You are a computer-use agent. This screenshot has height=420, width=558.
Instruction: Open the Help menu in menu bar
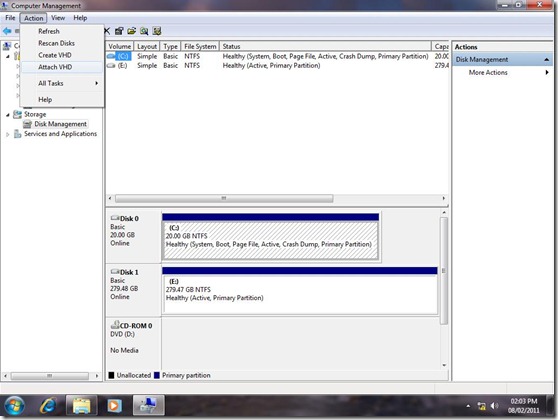click(x=80, y=18)
